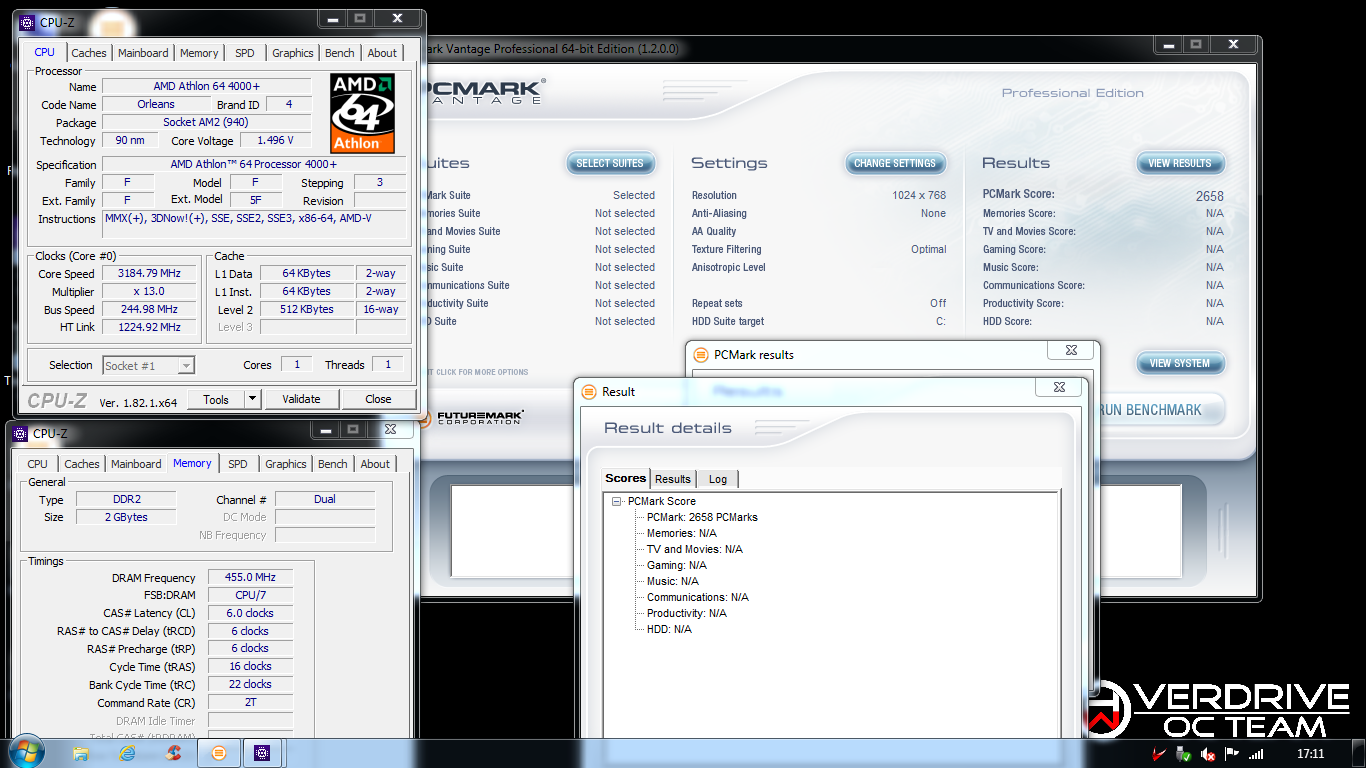The height and width of the screenshot is (768, 1366).
Task: Open Bench tab in CPU-Z memory window
Action: [333, 464]
